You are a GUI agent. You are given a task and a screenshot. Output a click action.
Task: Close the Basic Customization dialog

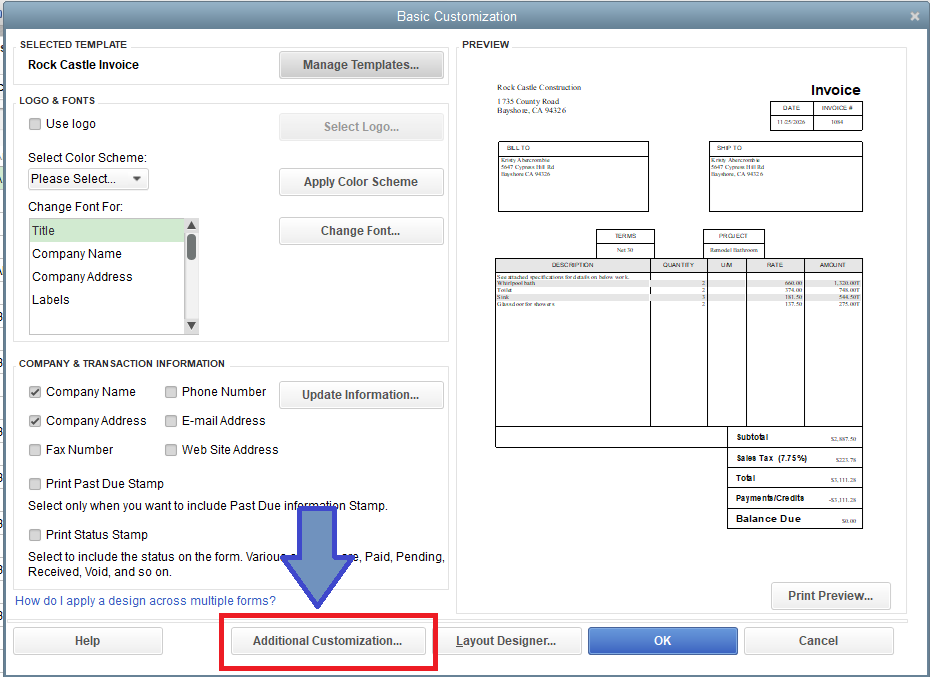pos(915,17)
